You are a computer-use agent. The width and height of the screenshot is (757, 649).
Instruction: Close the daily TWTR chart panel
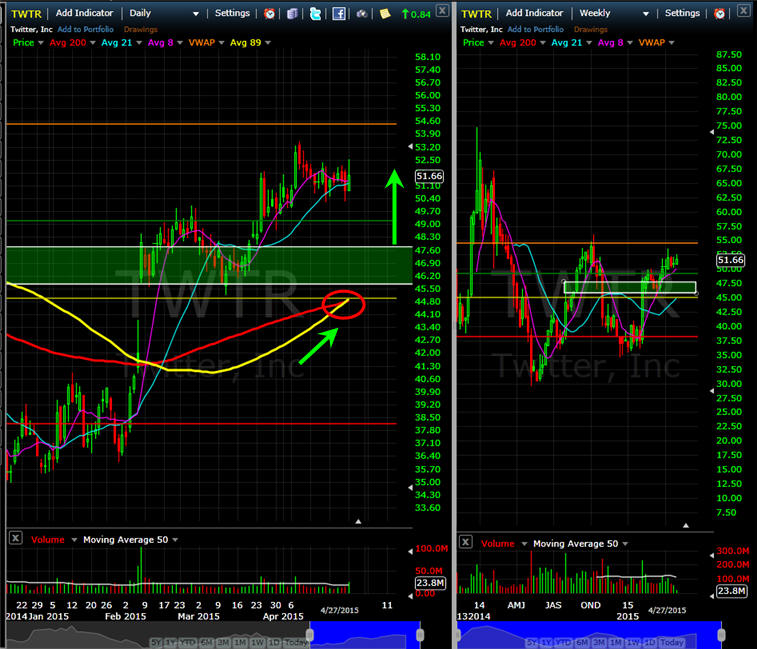[x=442, y=10]
